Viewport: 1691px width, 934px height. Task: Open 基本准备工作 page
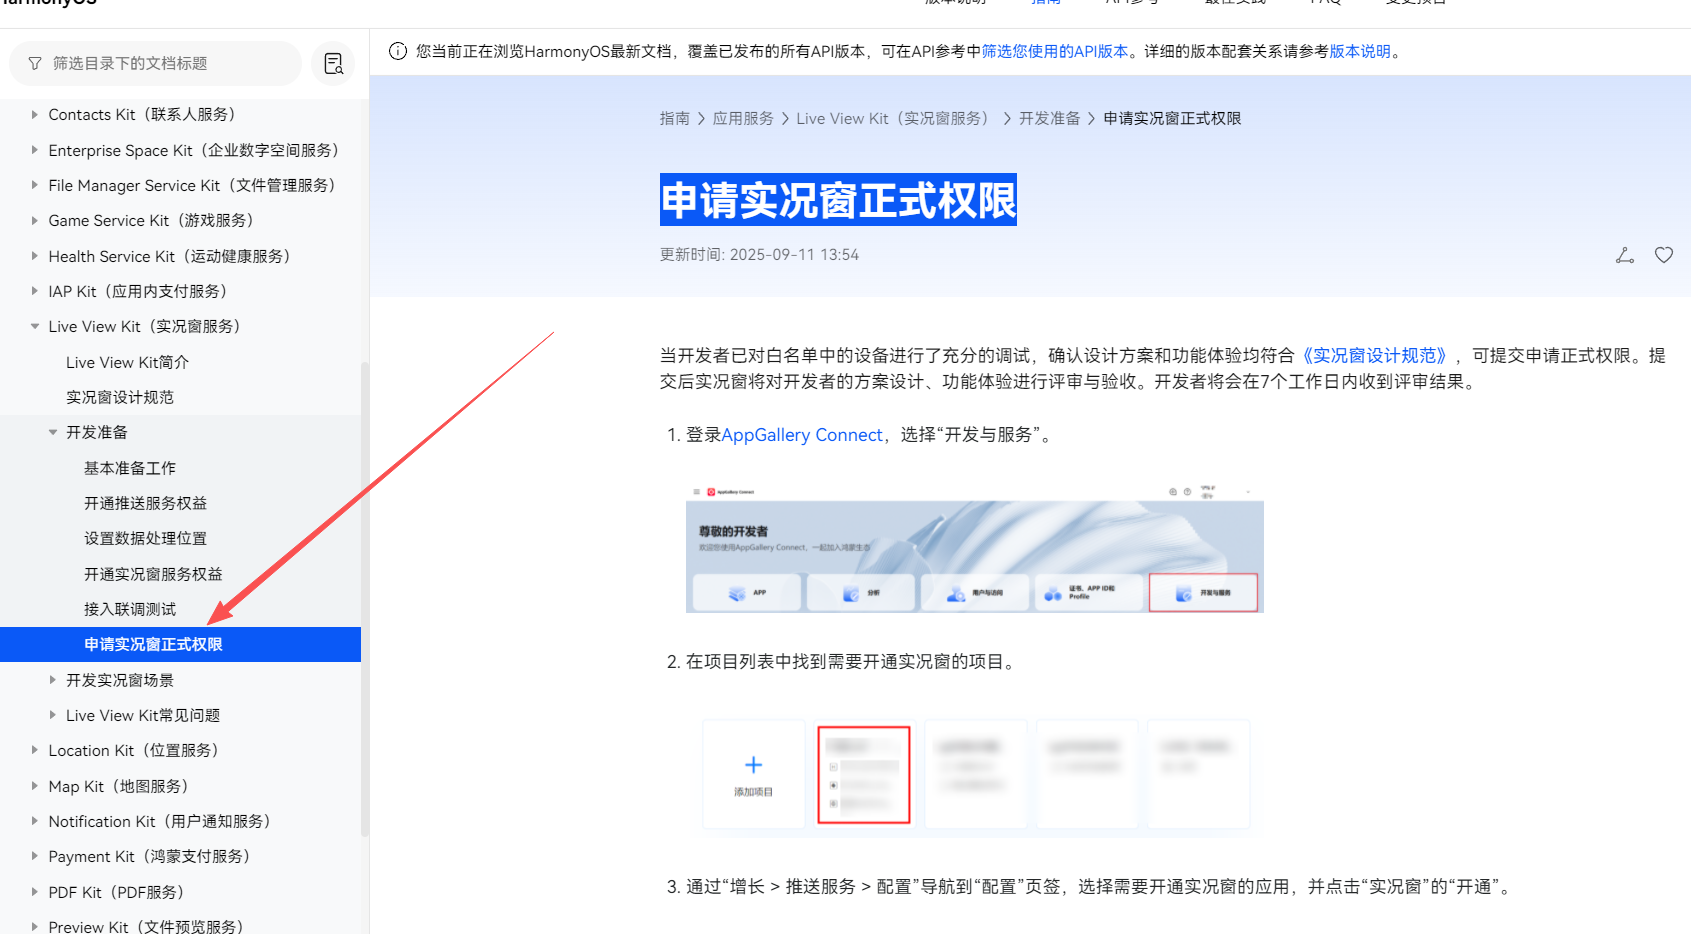point(130,468)
